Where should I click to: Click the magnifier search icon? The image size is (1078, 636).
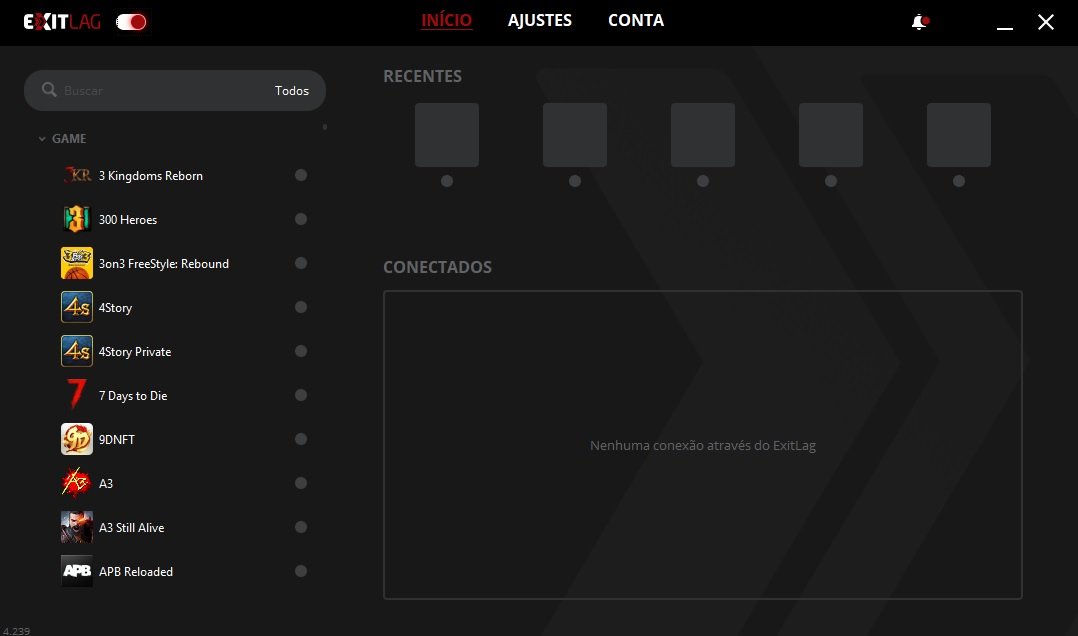pos(49,91)
